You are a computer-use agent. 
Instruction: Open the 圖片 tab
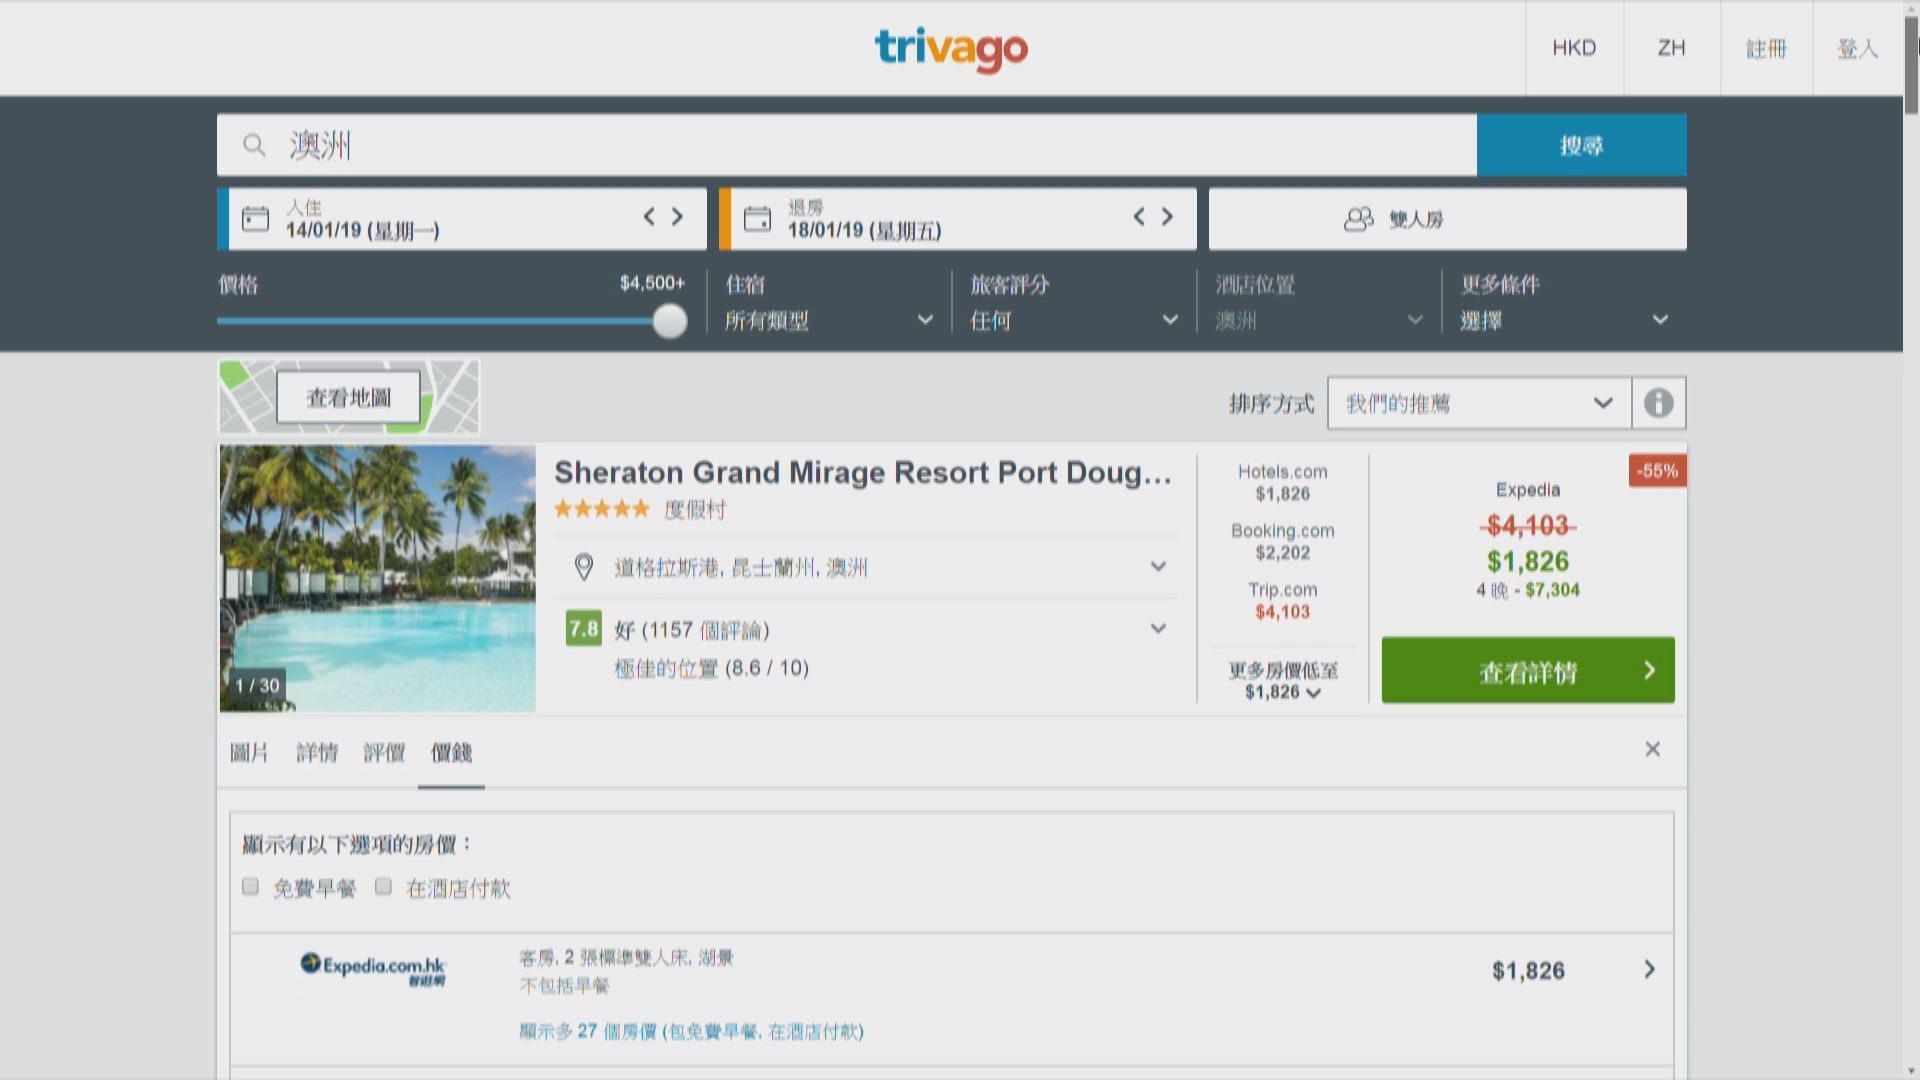249,753
